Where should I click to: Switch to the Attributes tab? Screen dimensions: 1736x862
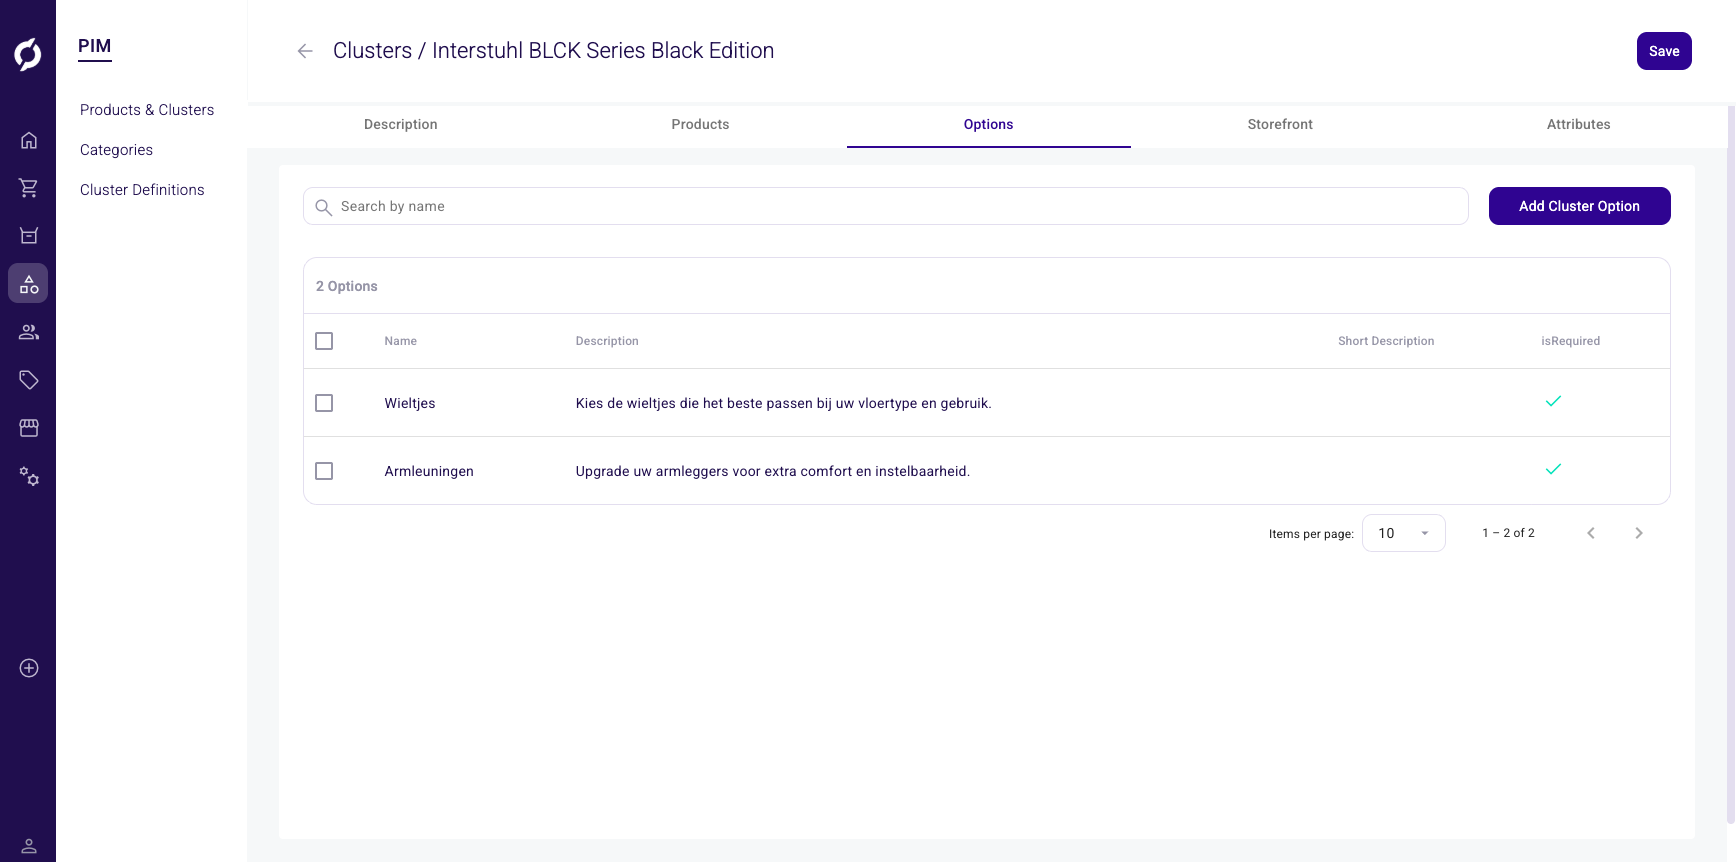point(1578,125)
